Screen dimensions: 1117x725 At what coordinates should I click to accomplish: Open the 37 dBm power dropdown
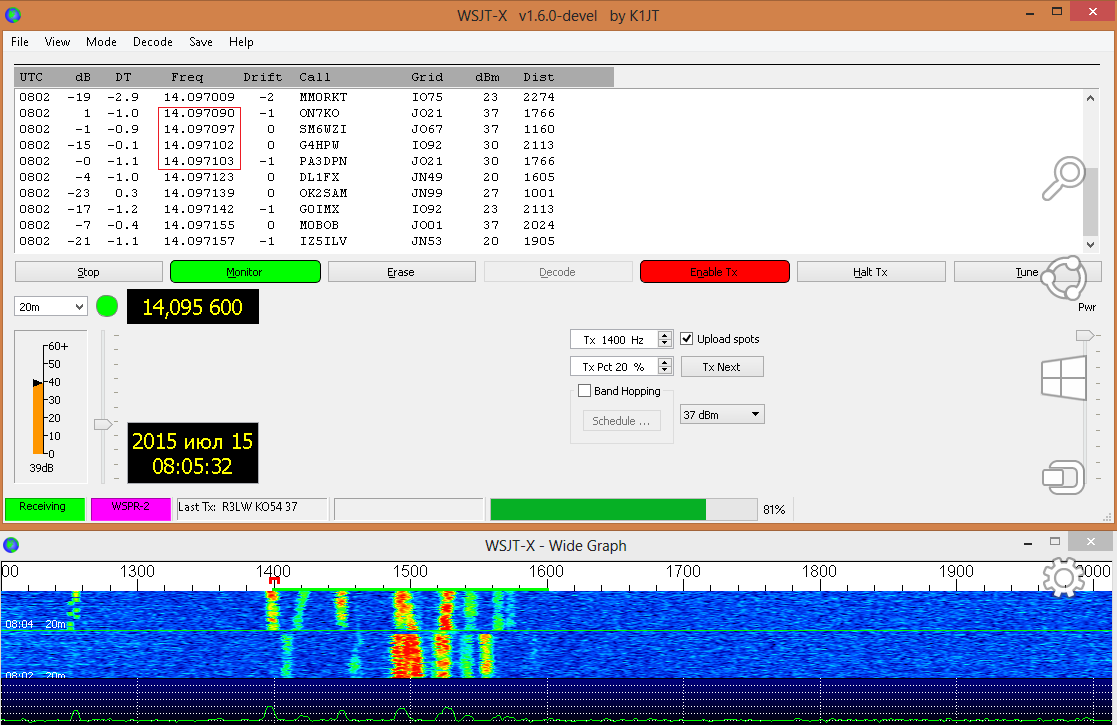point(722,414)
